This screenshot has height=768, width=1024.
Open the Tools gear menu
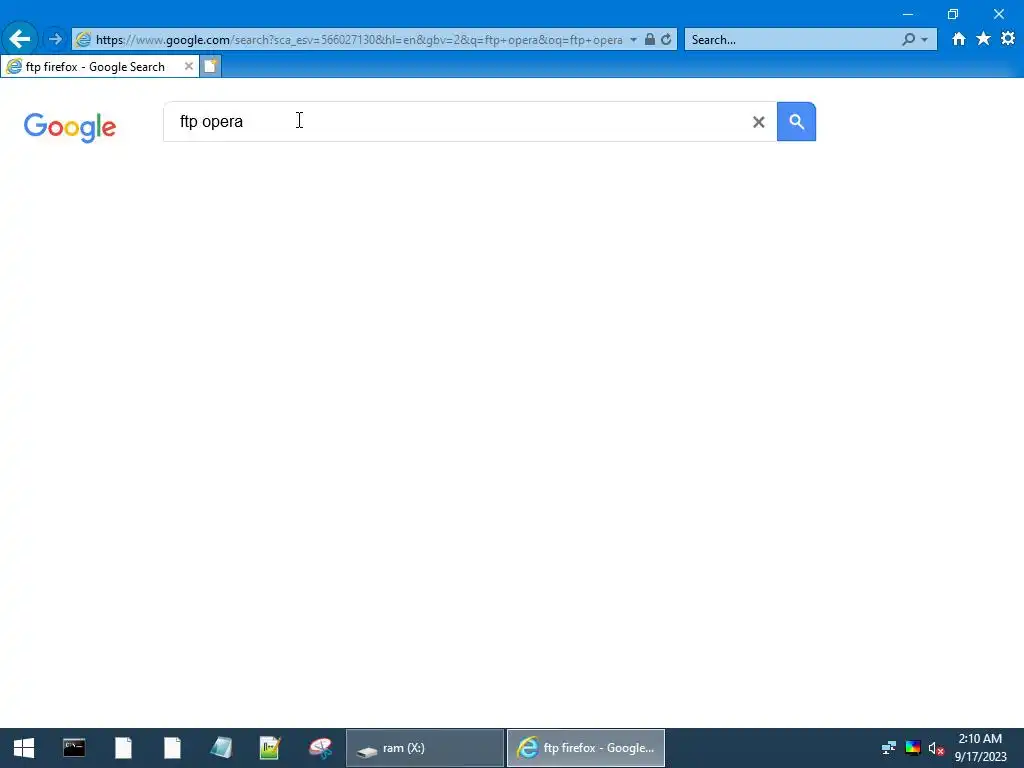pyautogui.click(x=1008, y=39)
